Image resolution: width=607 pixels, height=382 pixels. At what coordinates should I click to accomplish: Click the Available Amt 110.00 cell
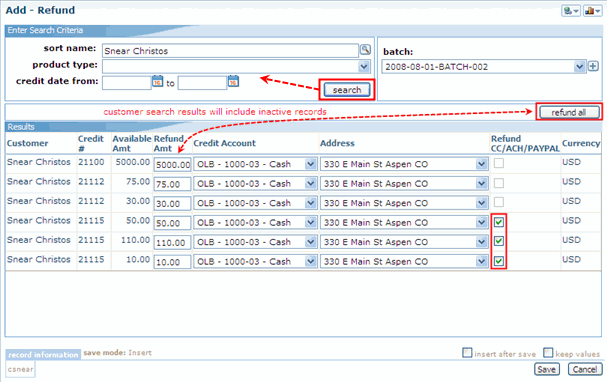[x=135, y=240]
